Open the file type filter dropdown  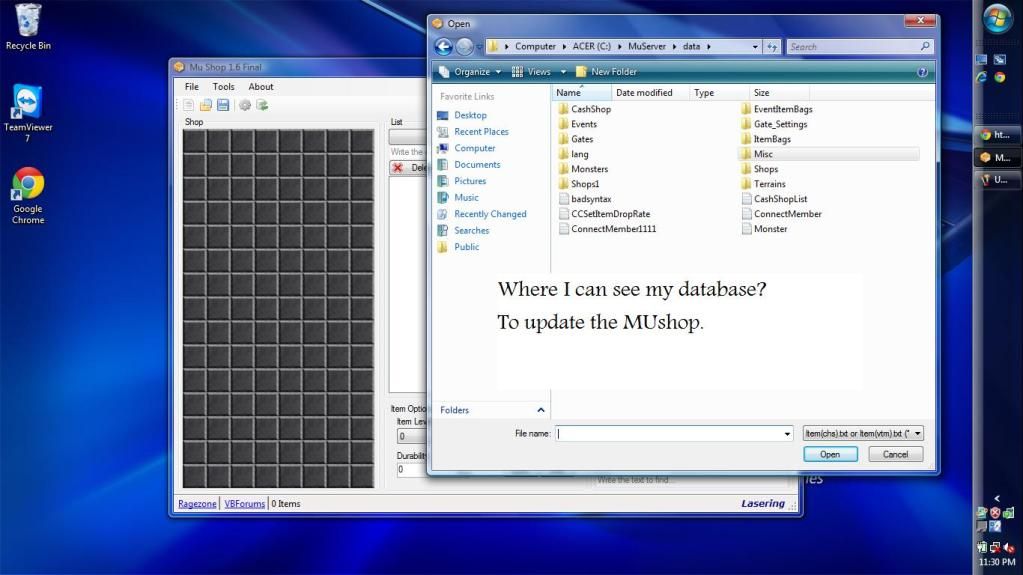863,433
